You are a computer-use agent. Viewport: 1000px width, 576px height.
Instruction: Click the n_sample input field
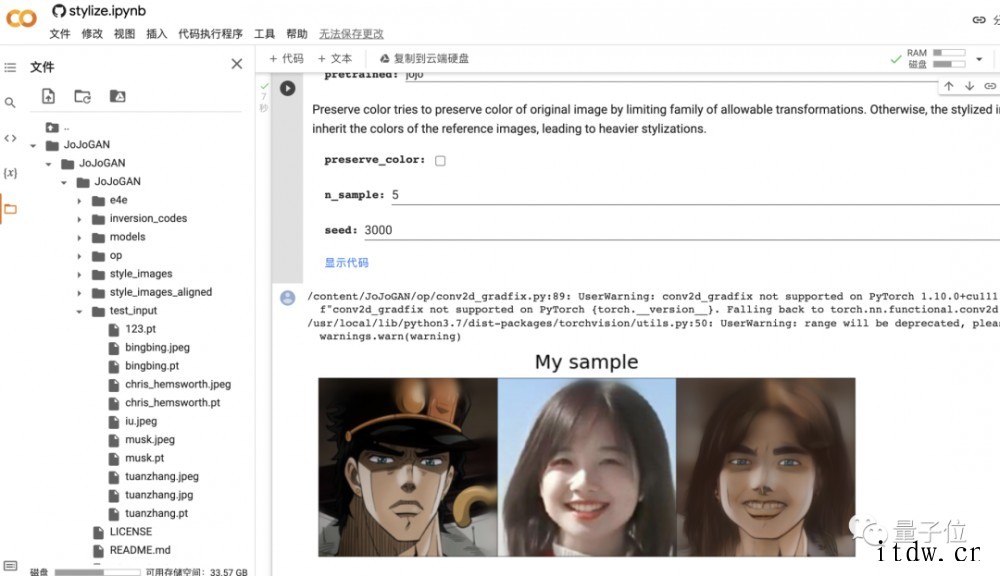695,195
